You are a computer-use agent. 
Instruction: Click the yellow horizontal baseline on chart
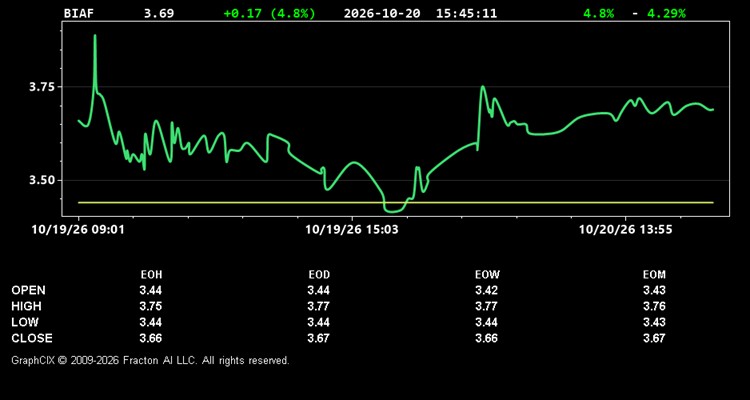point(396,202)
